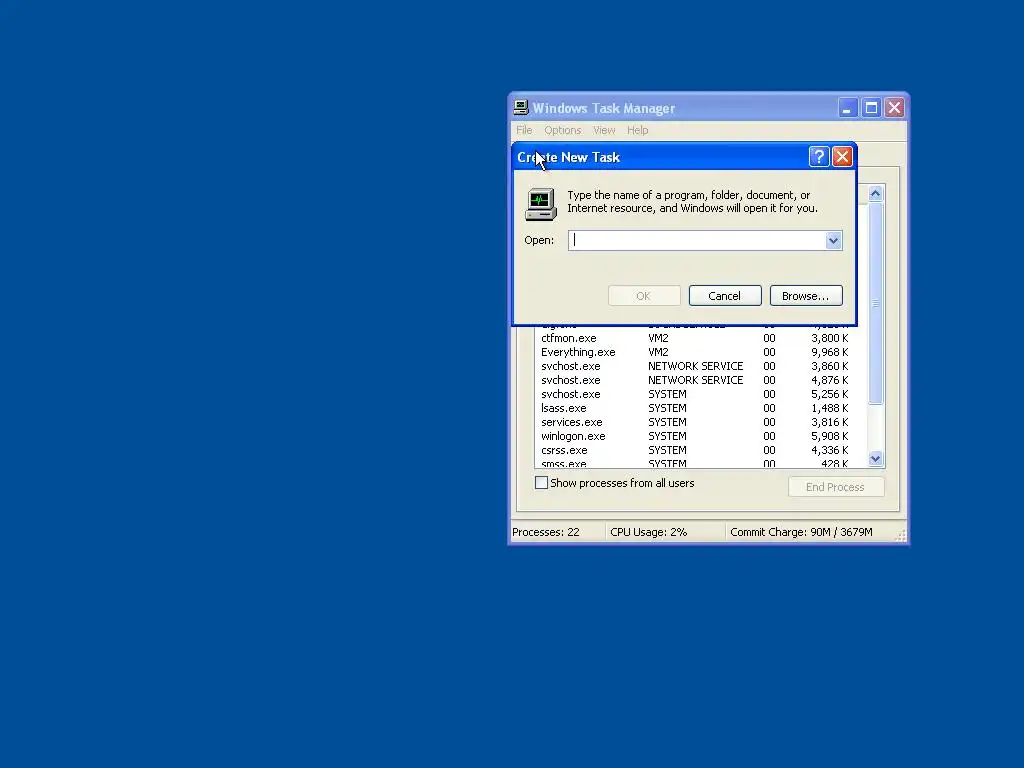Open the View menu

click(x=604, y=130)
